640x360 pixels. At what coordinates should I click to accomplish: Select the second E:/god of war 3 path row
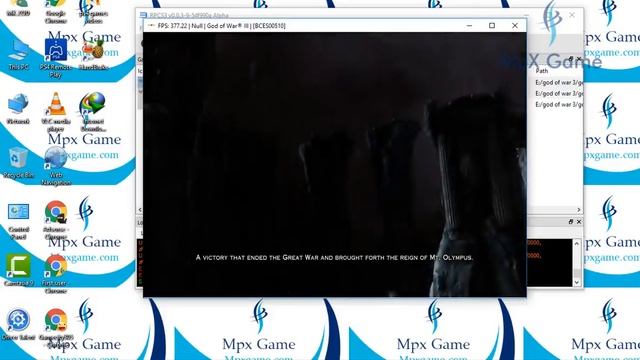pos(558,93)
